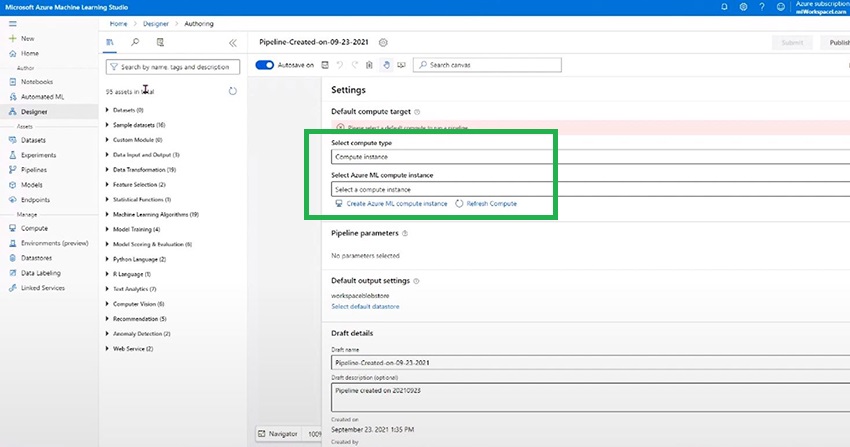Screen dimensions: 850x447
Task: Open pipeline settings gear next to pipeline name
Action: (383, 42)
